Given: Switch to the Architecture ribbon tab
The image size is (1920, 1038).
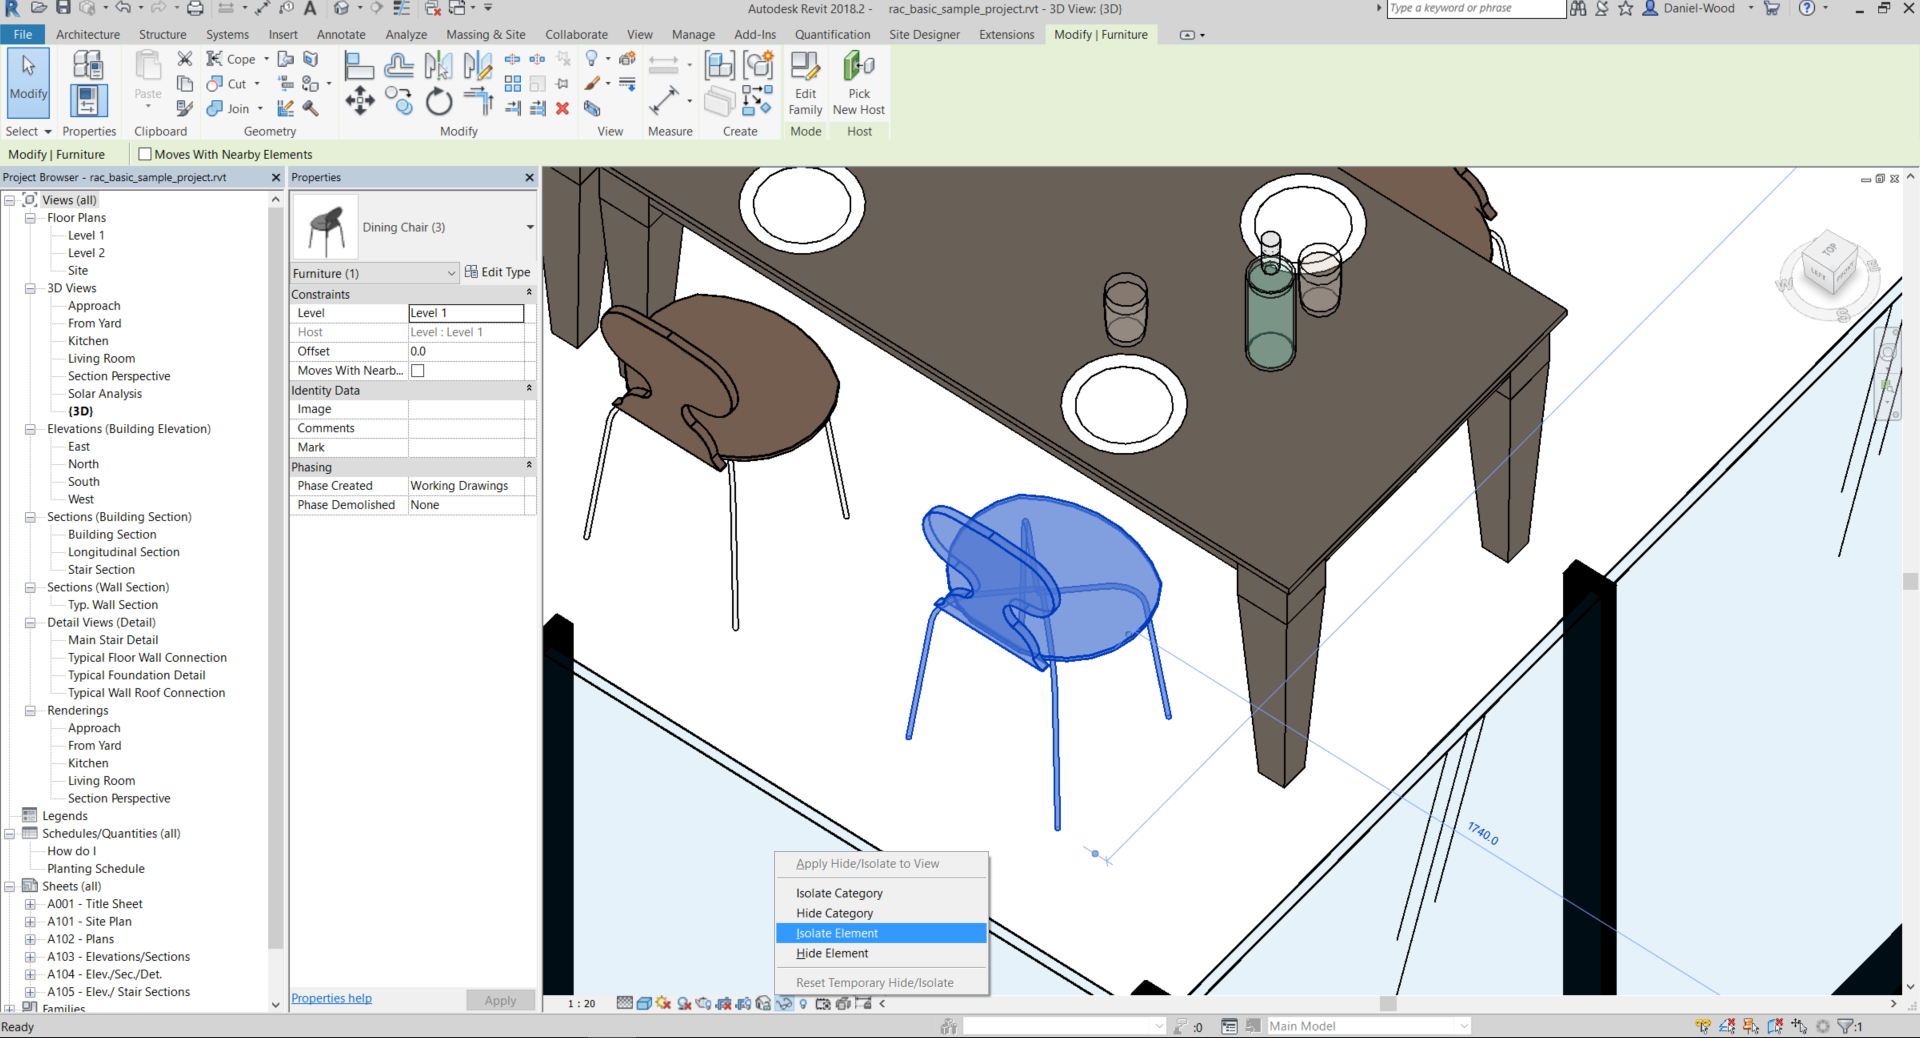Looking at the screenshot, I should point(88,34).
